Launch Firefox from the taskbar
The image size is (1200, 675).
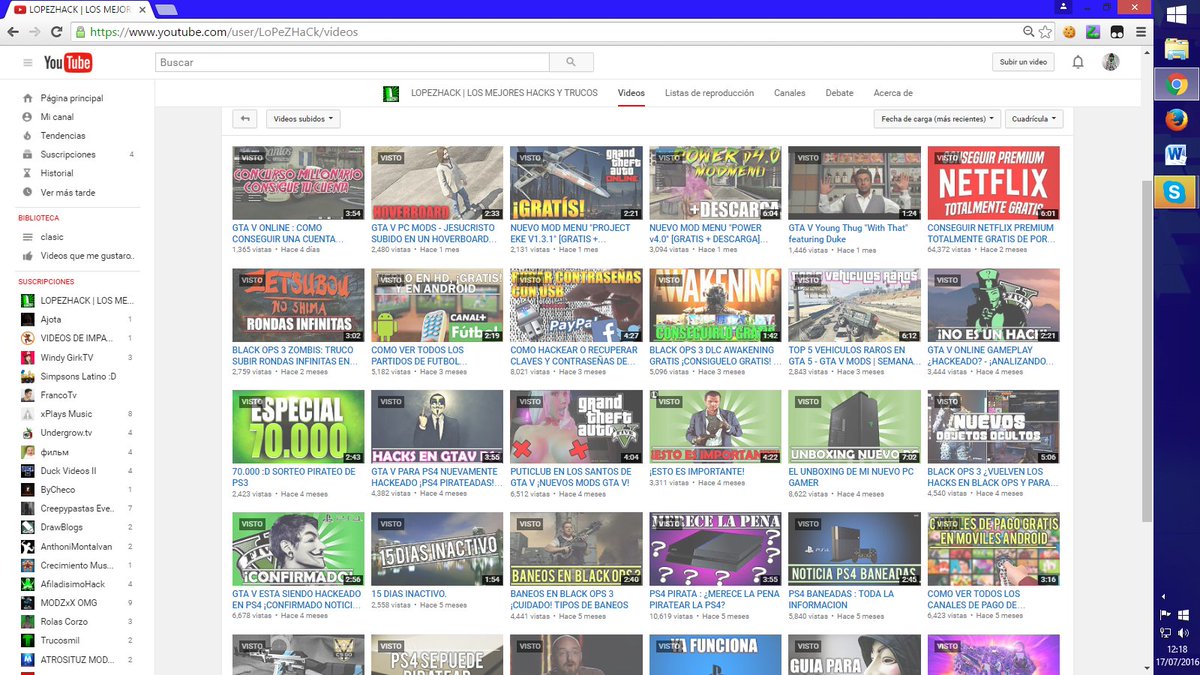coord(1176,120)
